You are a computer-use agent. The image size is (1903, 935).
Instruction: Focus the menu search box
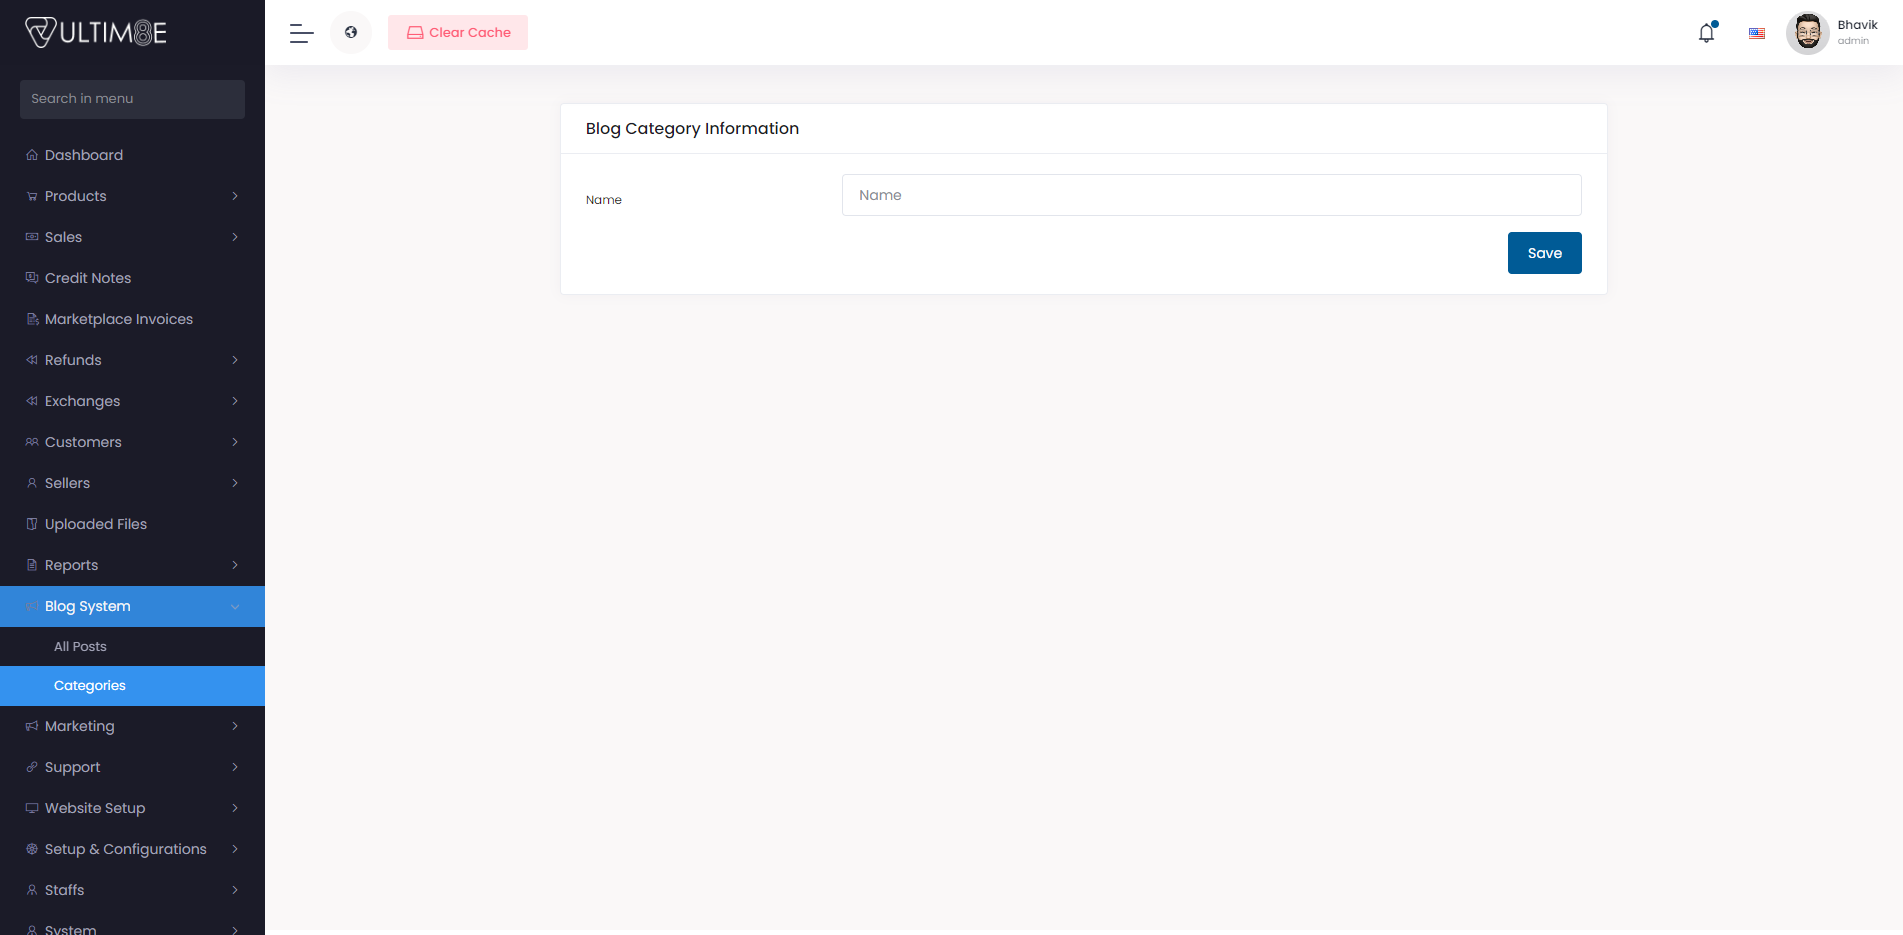[x=132, y=99]
